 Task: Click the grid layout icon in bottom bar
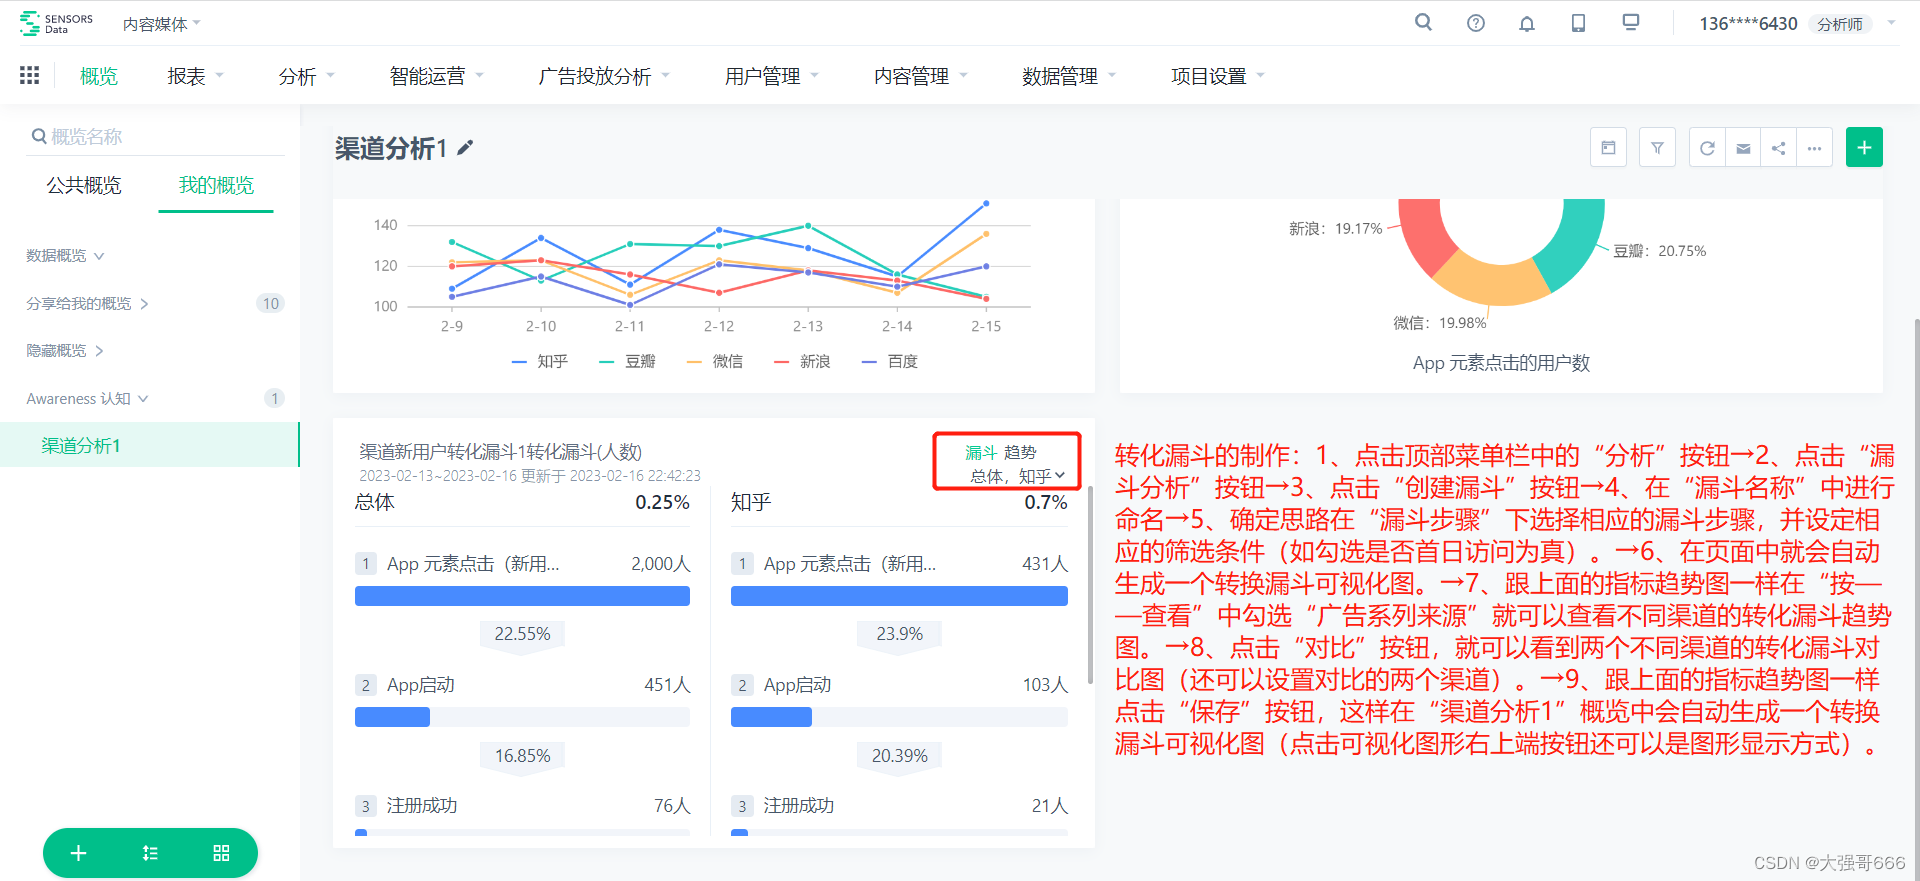[221, 853]
